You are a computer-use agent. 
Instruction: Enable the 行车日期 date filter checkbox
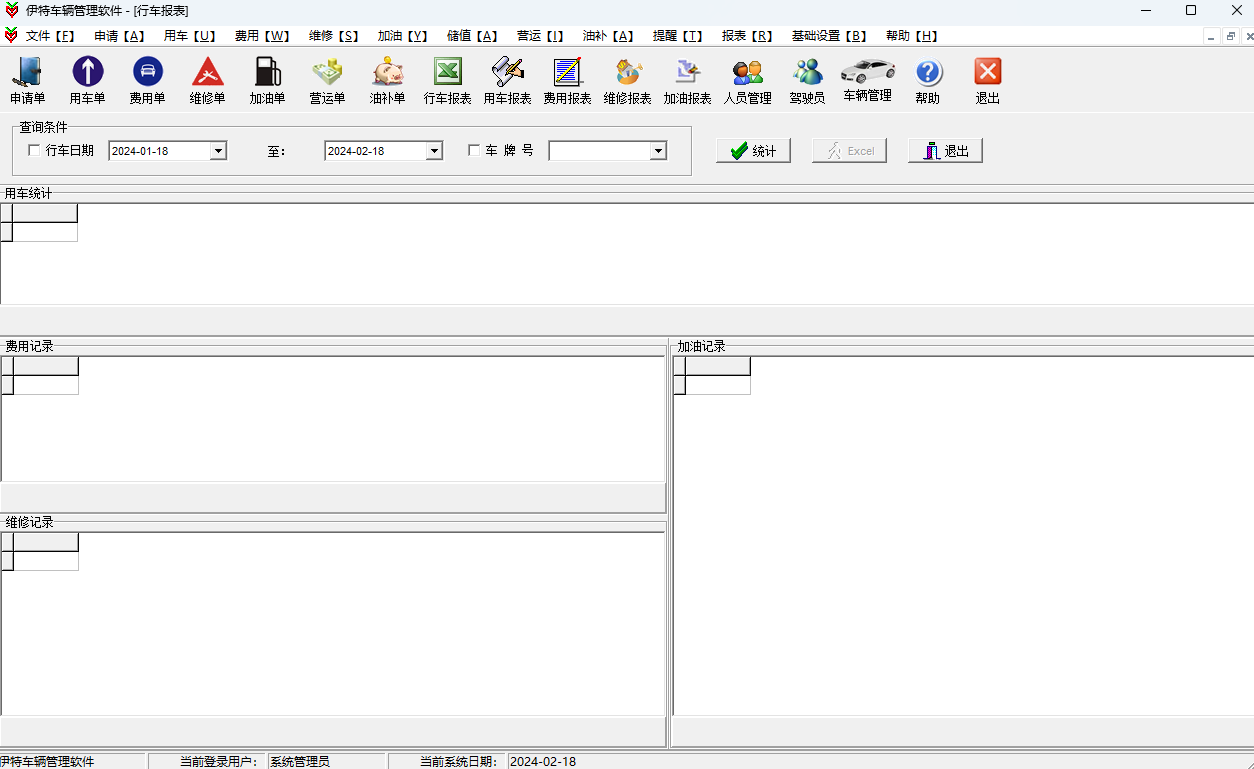(34, 150)
